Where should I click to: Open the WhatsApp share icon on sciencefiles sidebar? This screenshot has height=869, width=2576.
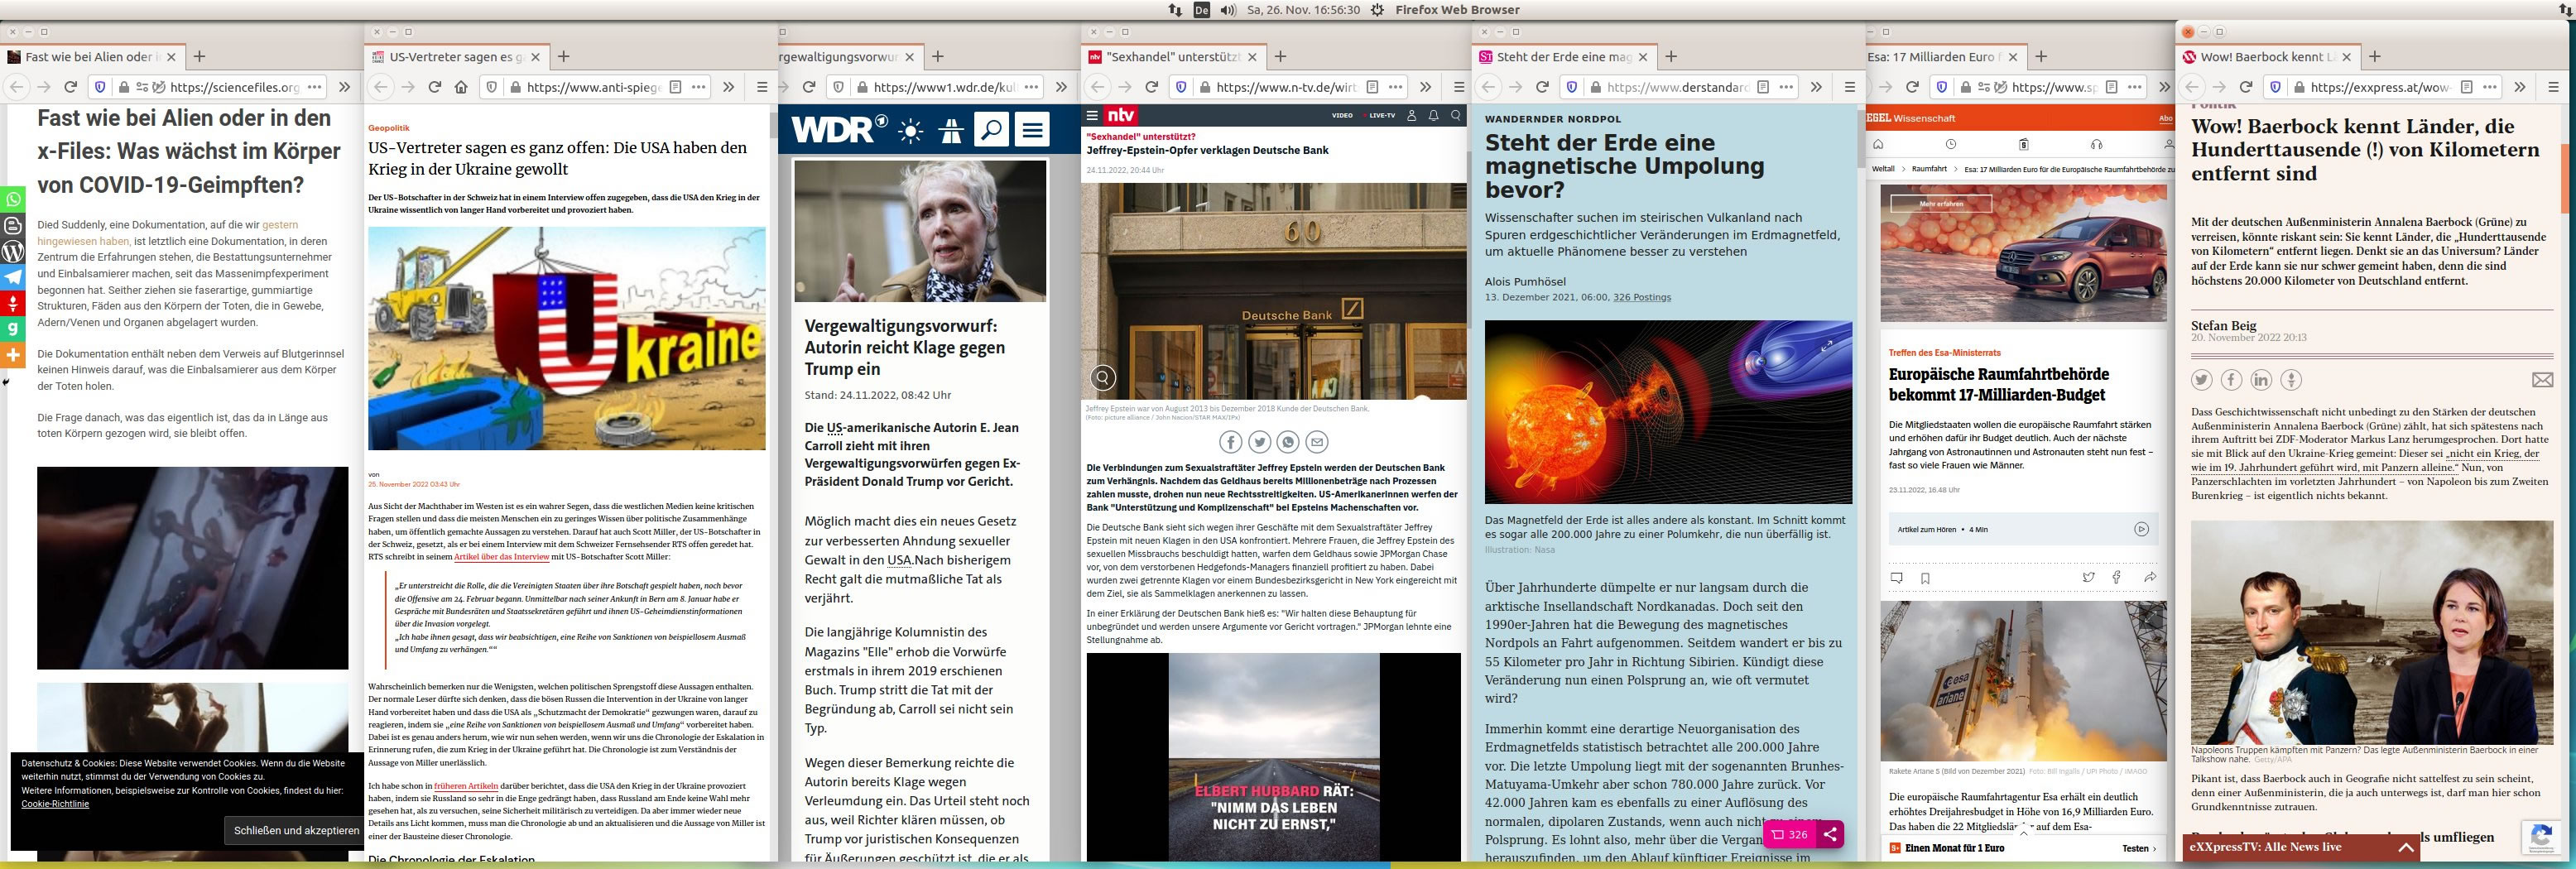[13, 199]
